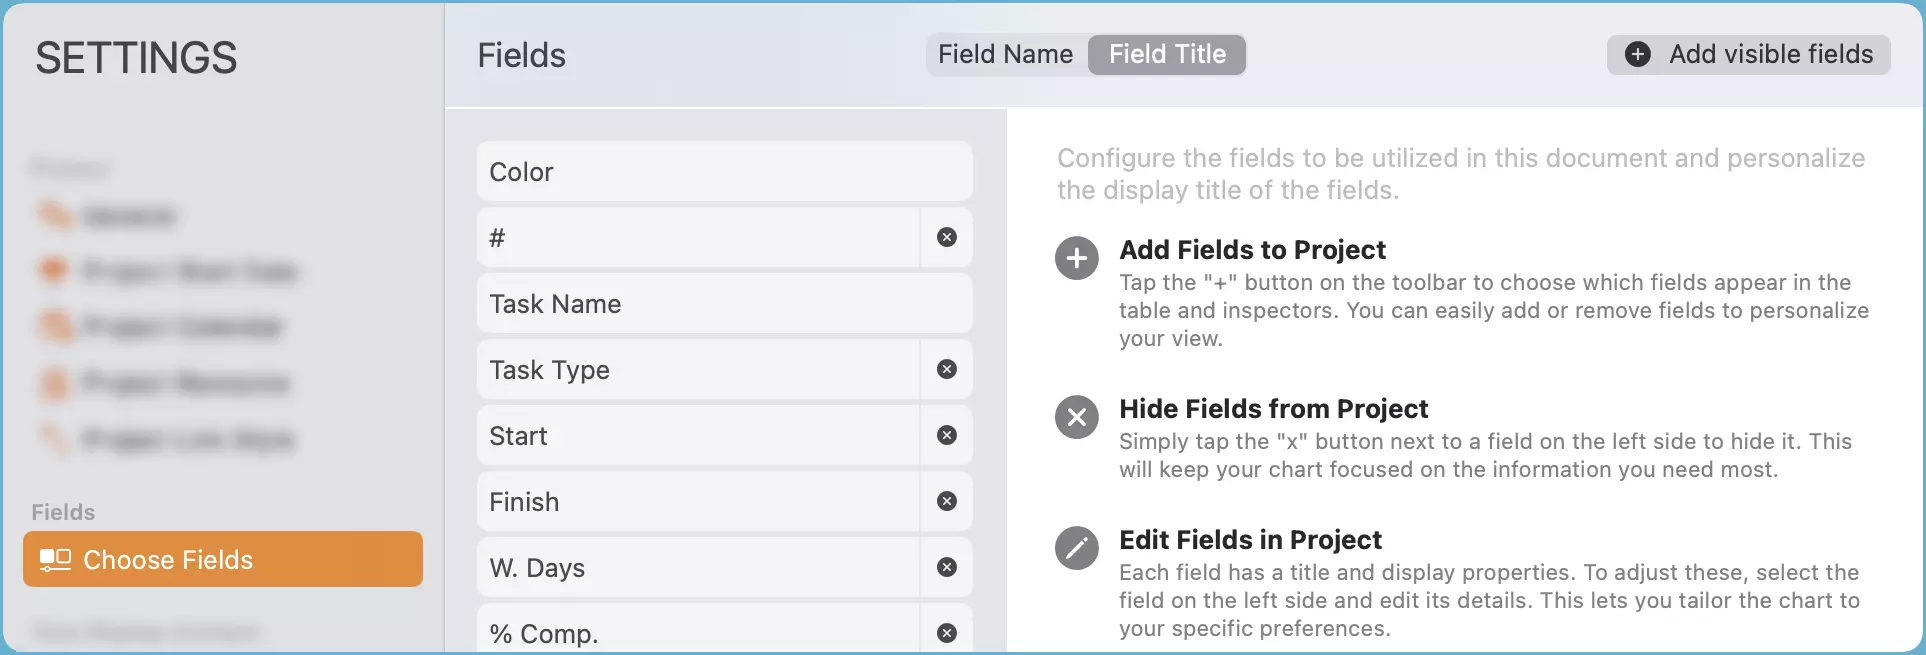This screenshot has height=655, width=1926.
Task: Click the Choose Fields icon in sidebar
Action: [x=58, y=559]
